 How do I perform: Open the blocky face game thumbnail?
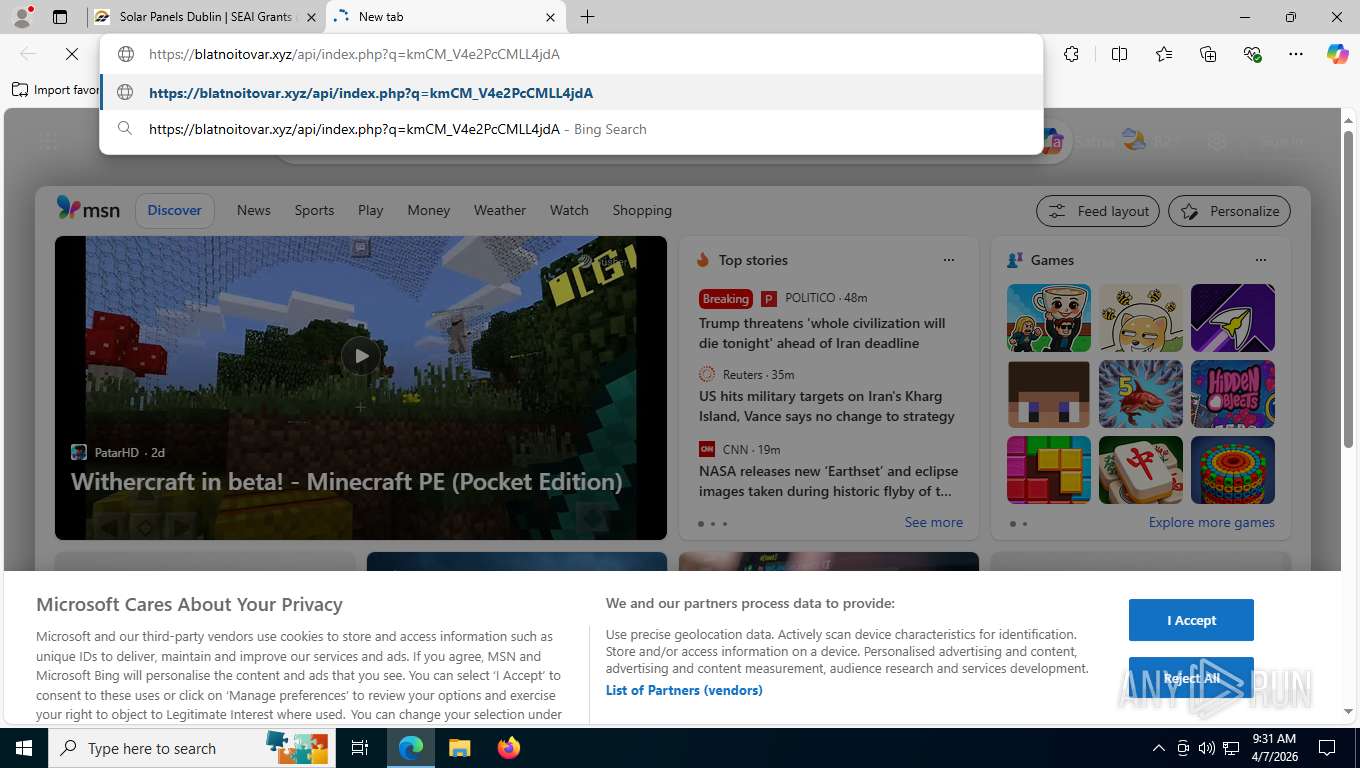[1049, 394]
